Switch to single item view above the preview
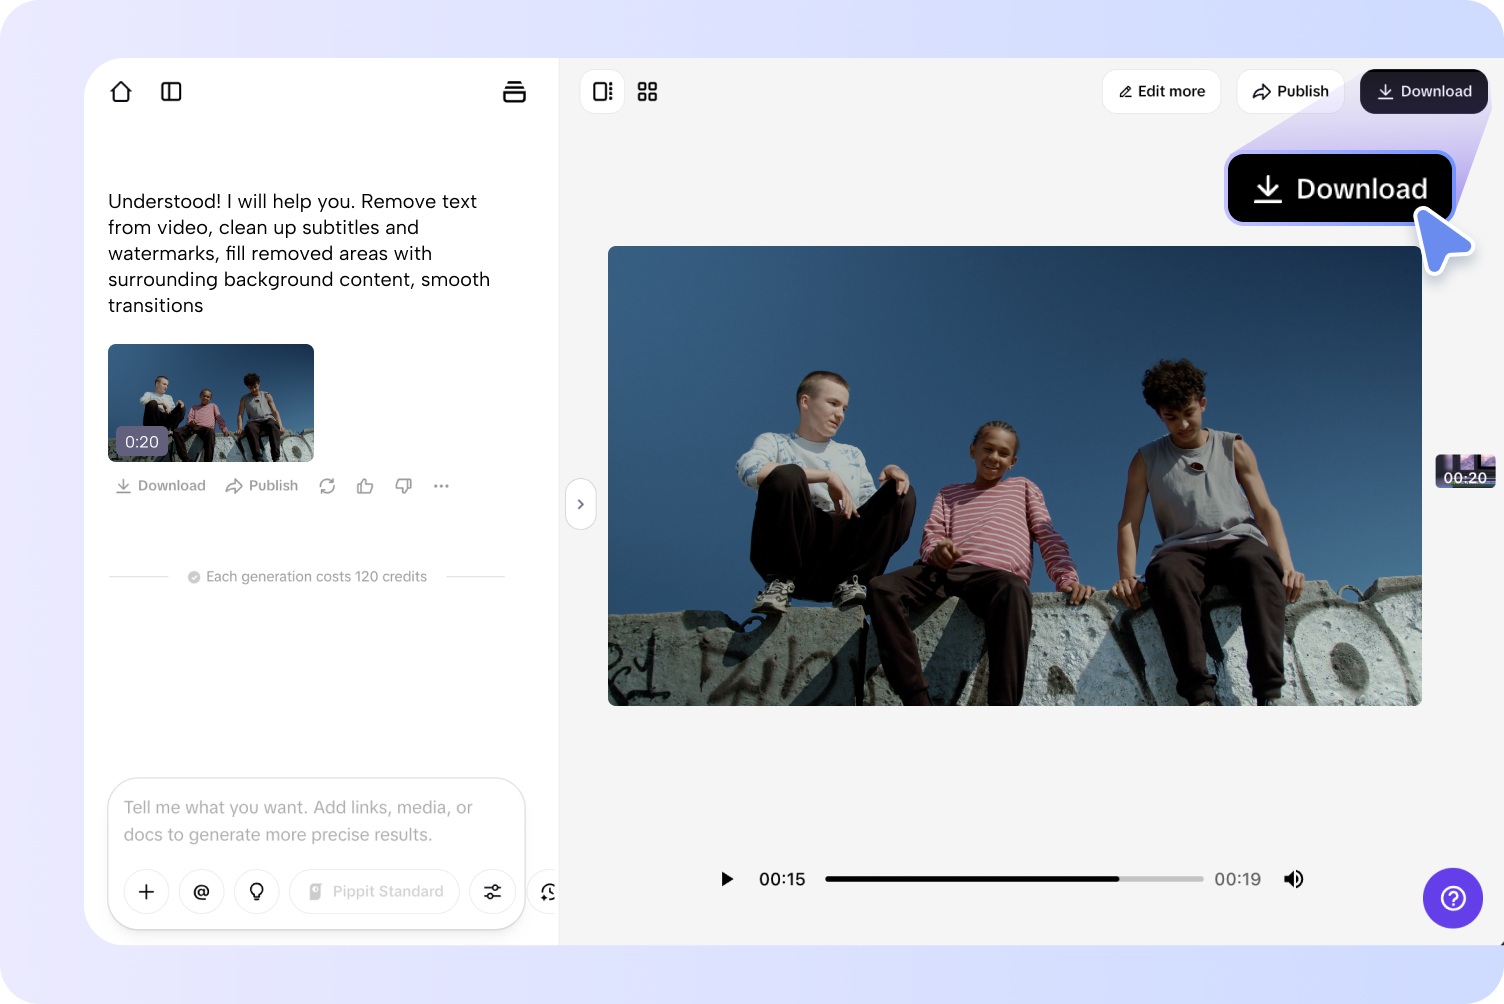 (x=602, y=91)
